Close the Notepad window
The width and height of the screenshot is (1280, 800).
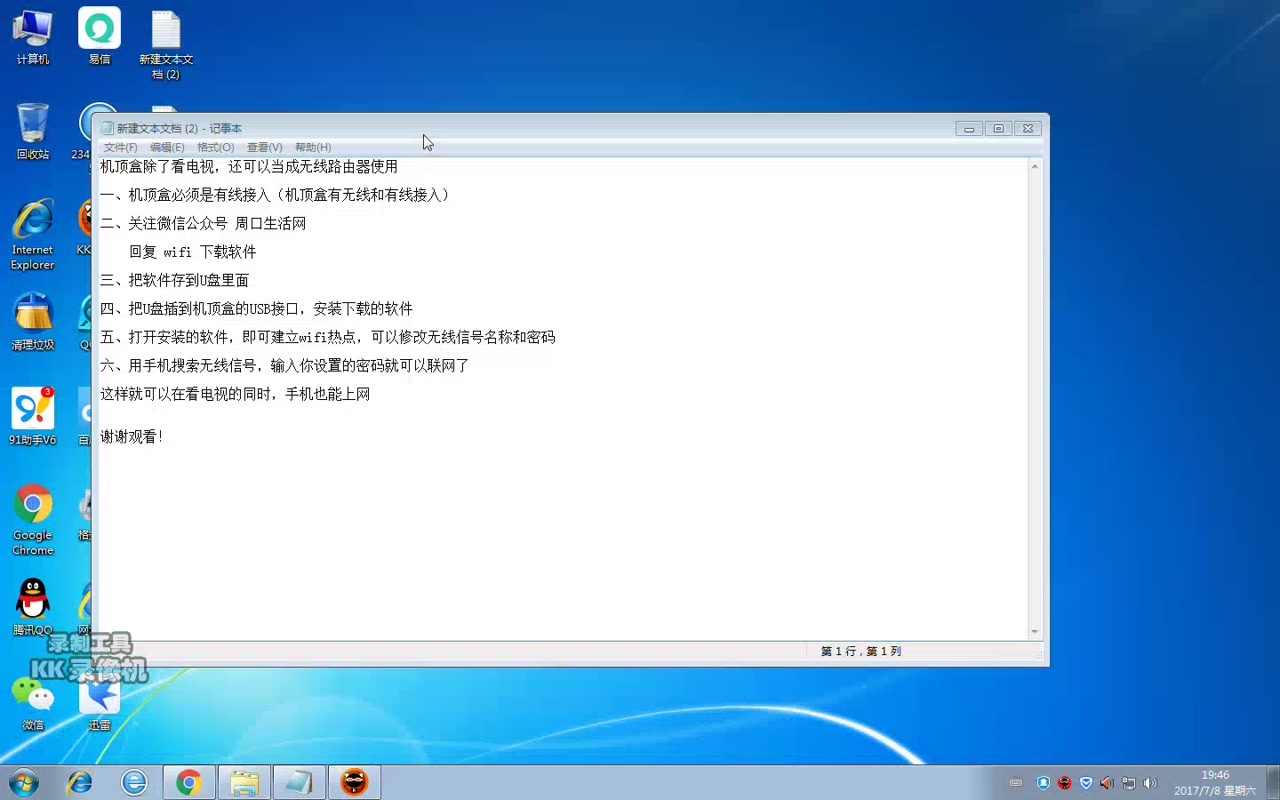(x=1028, y=128)
